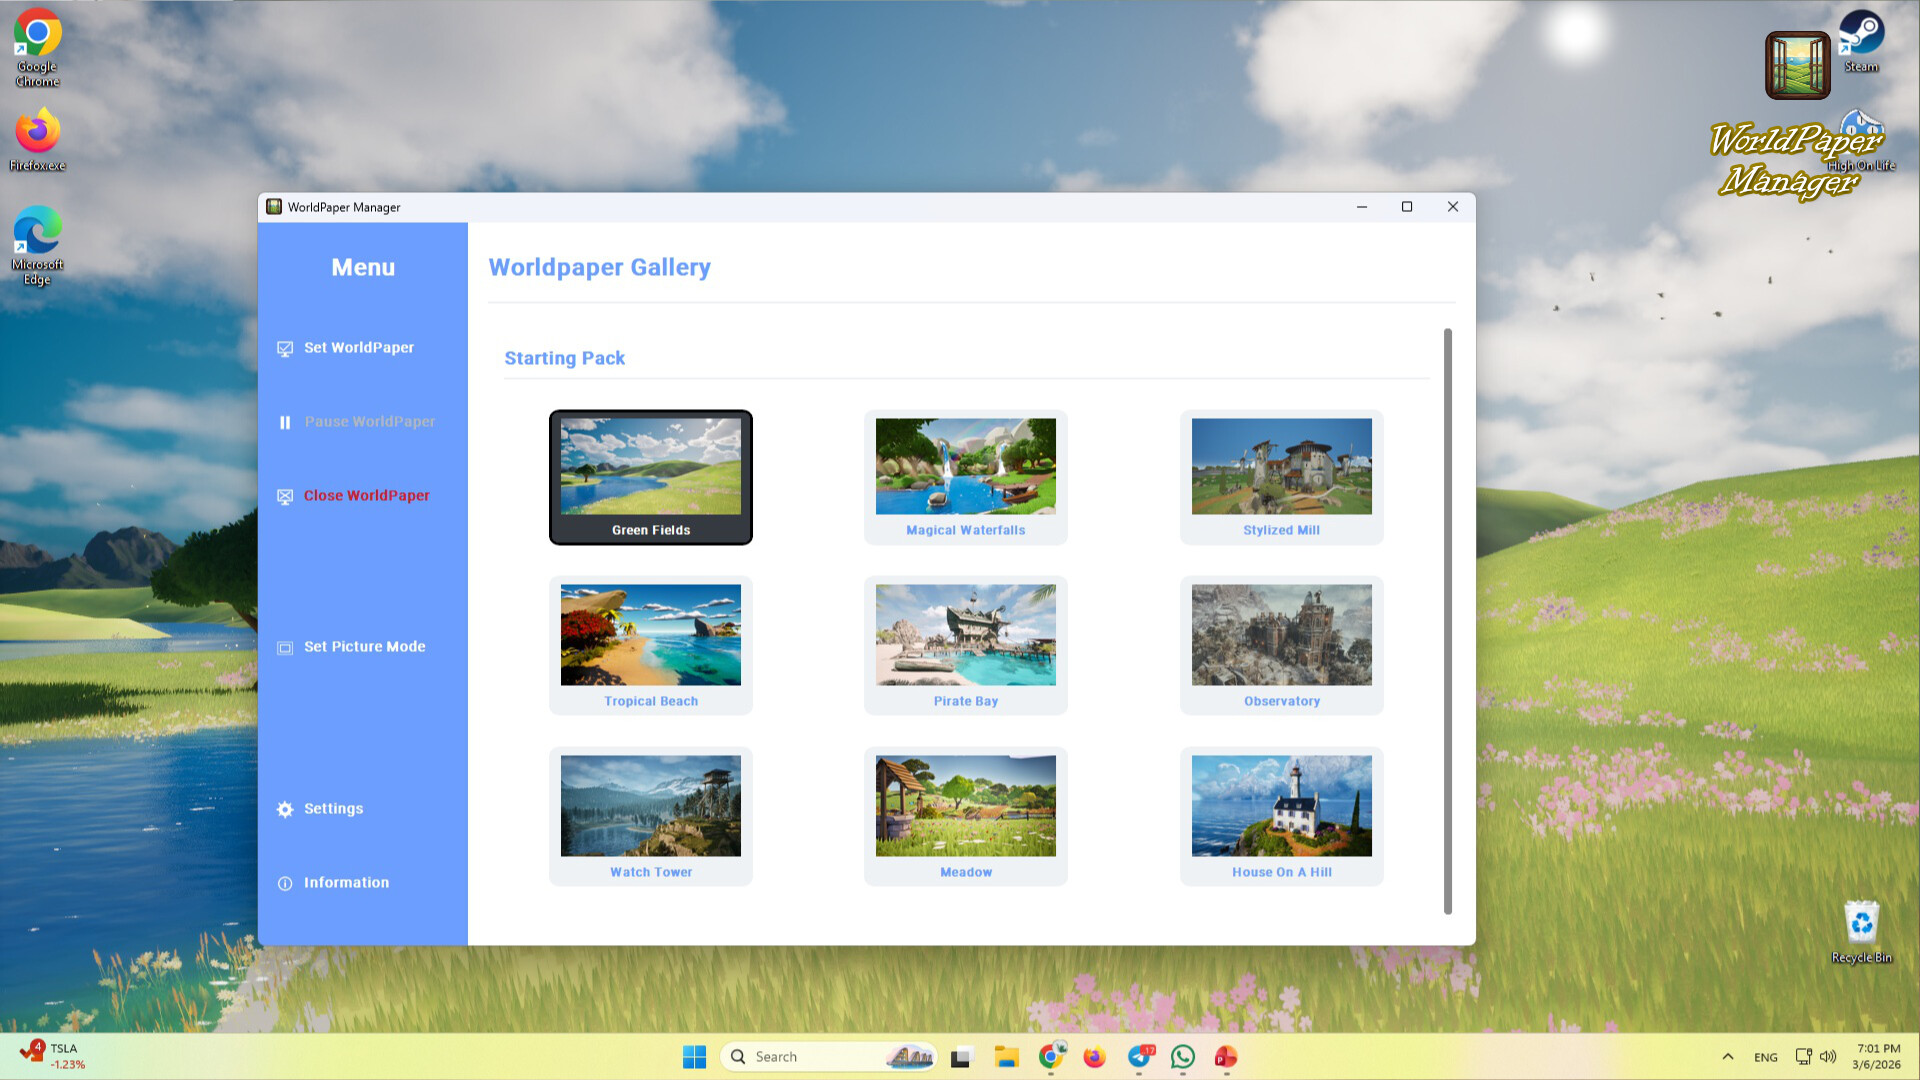Click the Close WorldPaper red text
The image size is (1920, 1080).
(x=367, y=496)
